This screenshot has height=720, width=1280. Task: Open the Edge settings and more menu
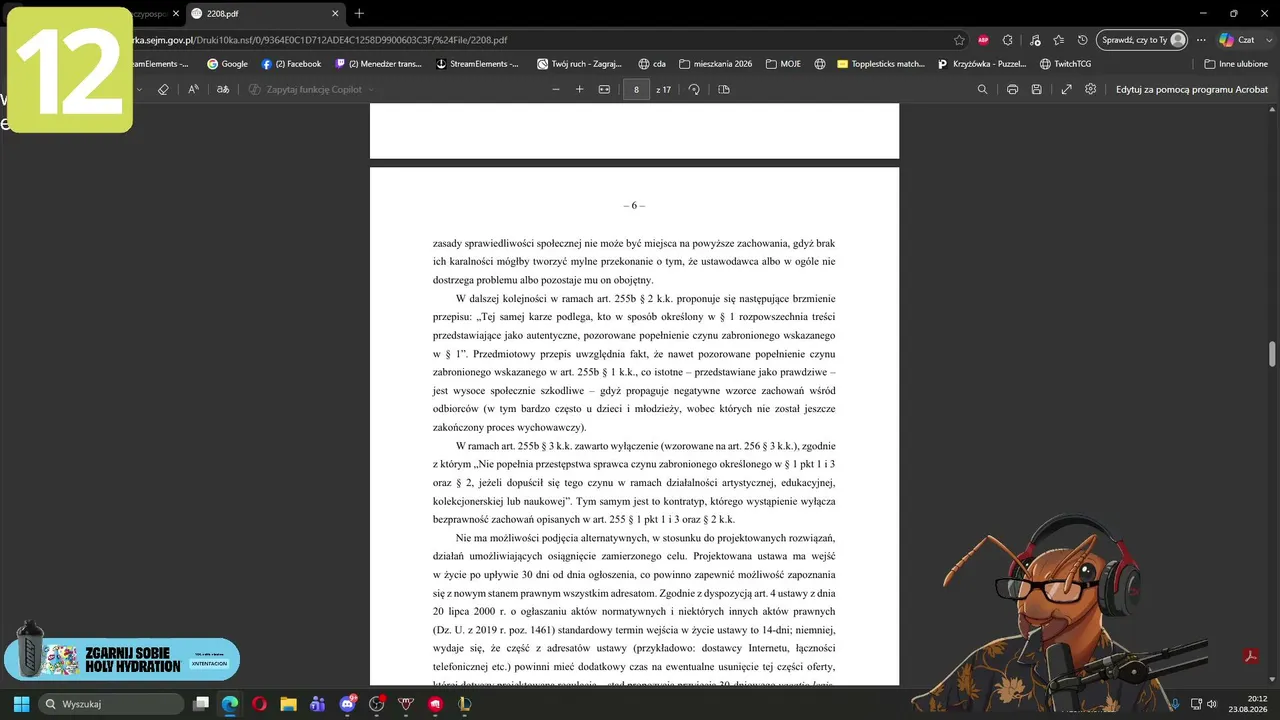(x=1201, y=40)
